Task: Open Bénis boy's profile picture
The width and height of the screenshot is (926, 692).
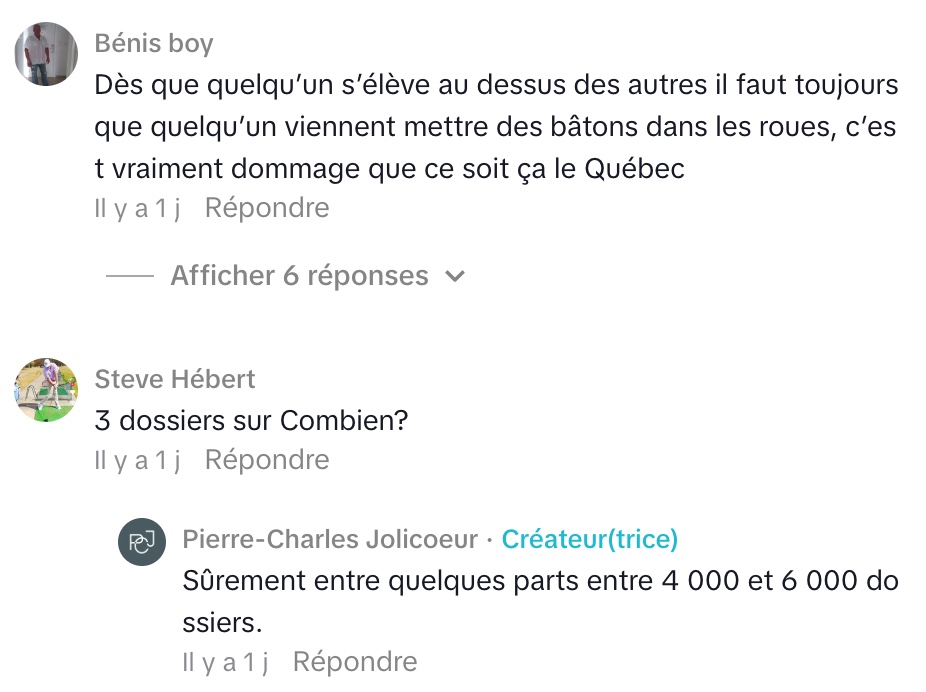Action: pyautogui.click(x=46, y=54)
